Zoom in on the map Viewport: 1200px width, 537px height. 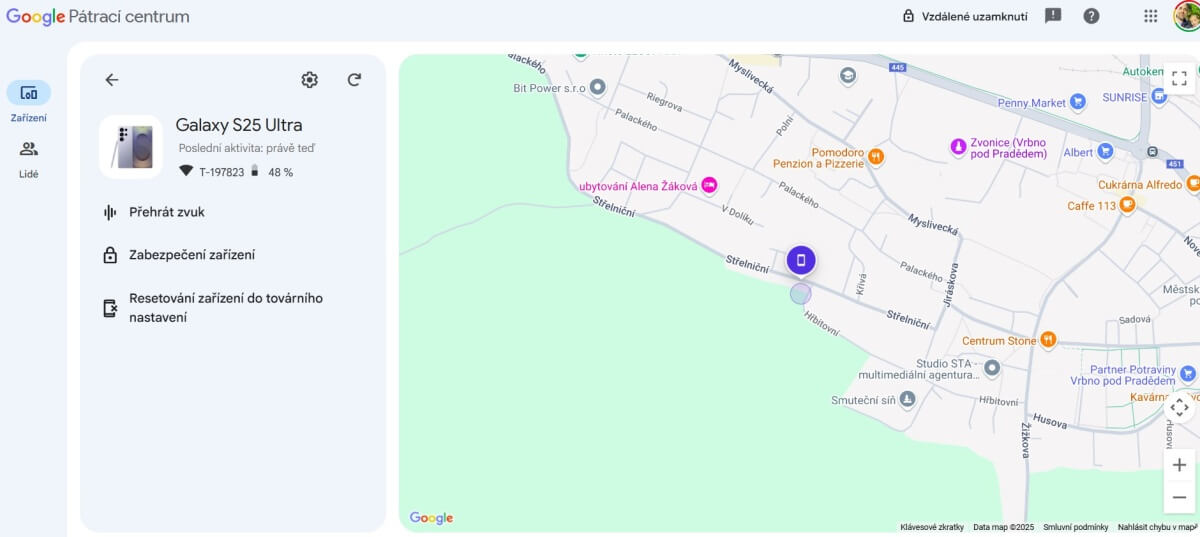pos(1179,465)
